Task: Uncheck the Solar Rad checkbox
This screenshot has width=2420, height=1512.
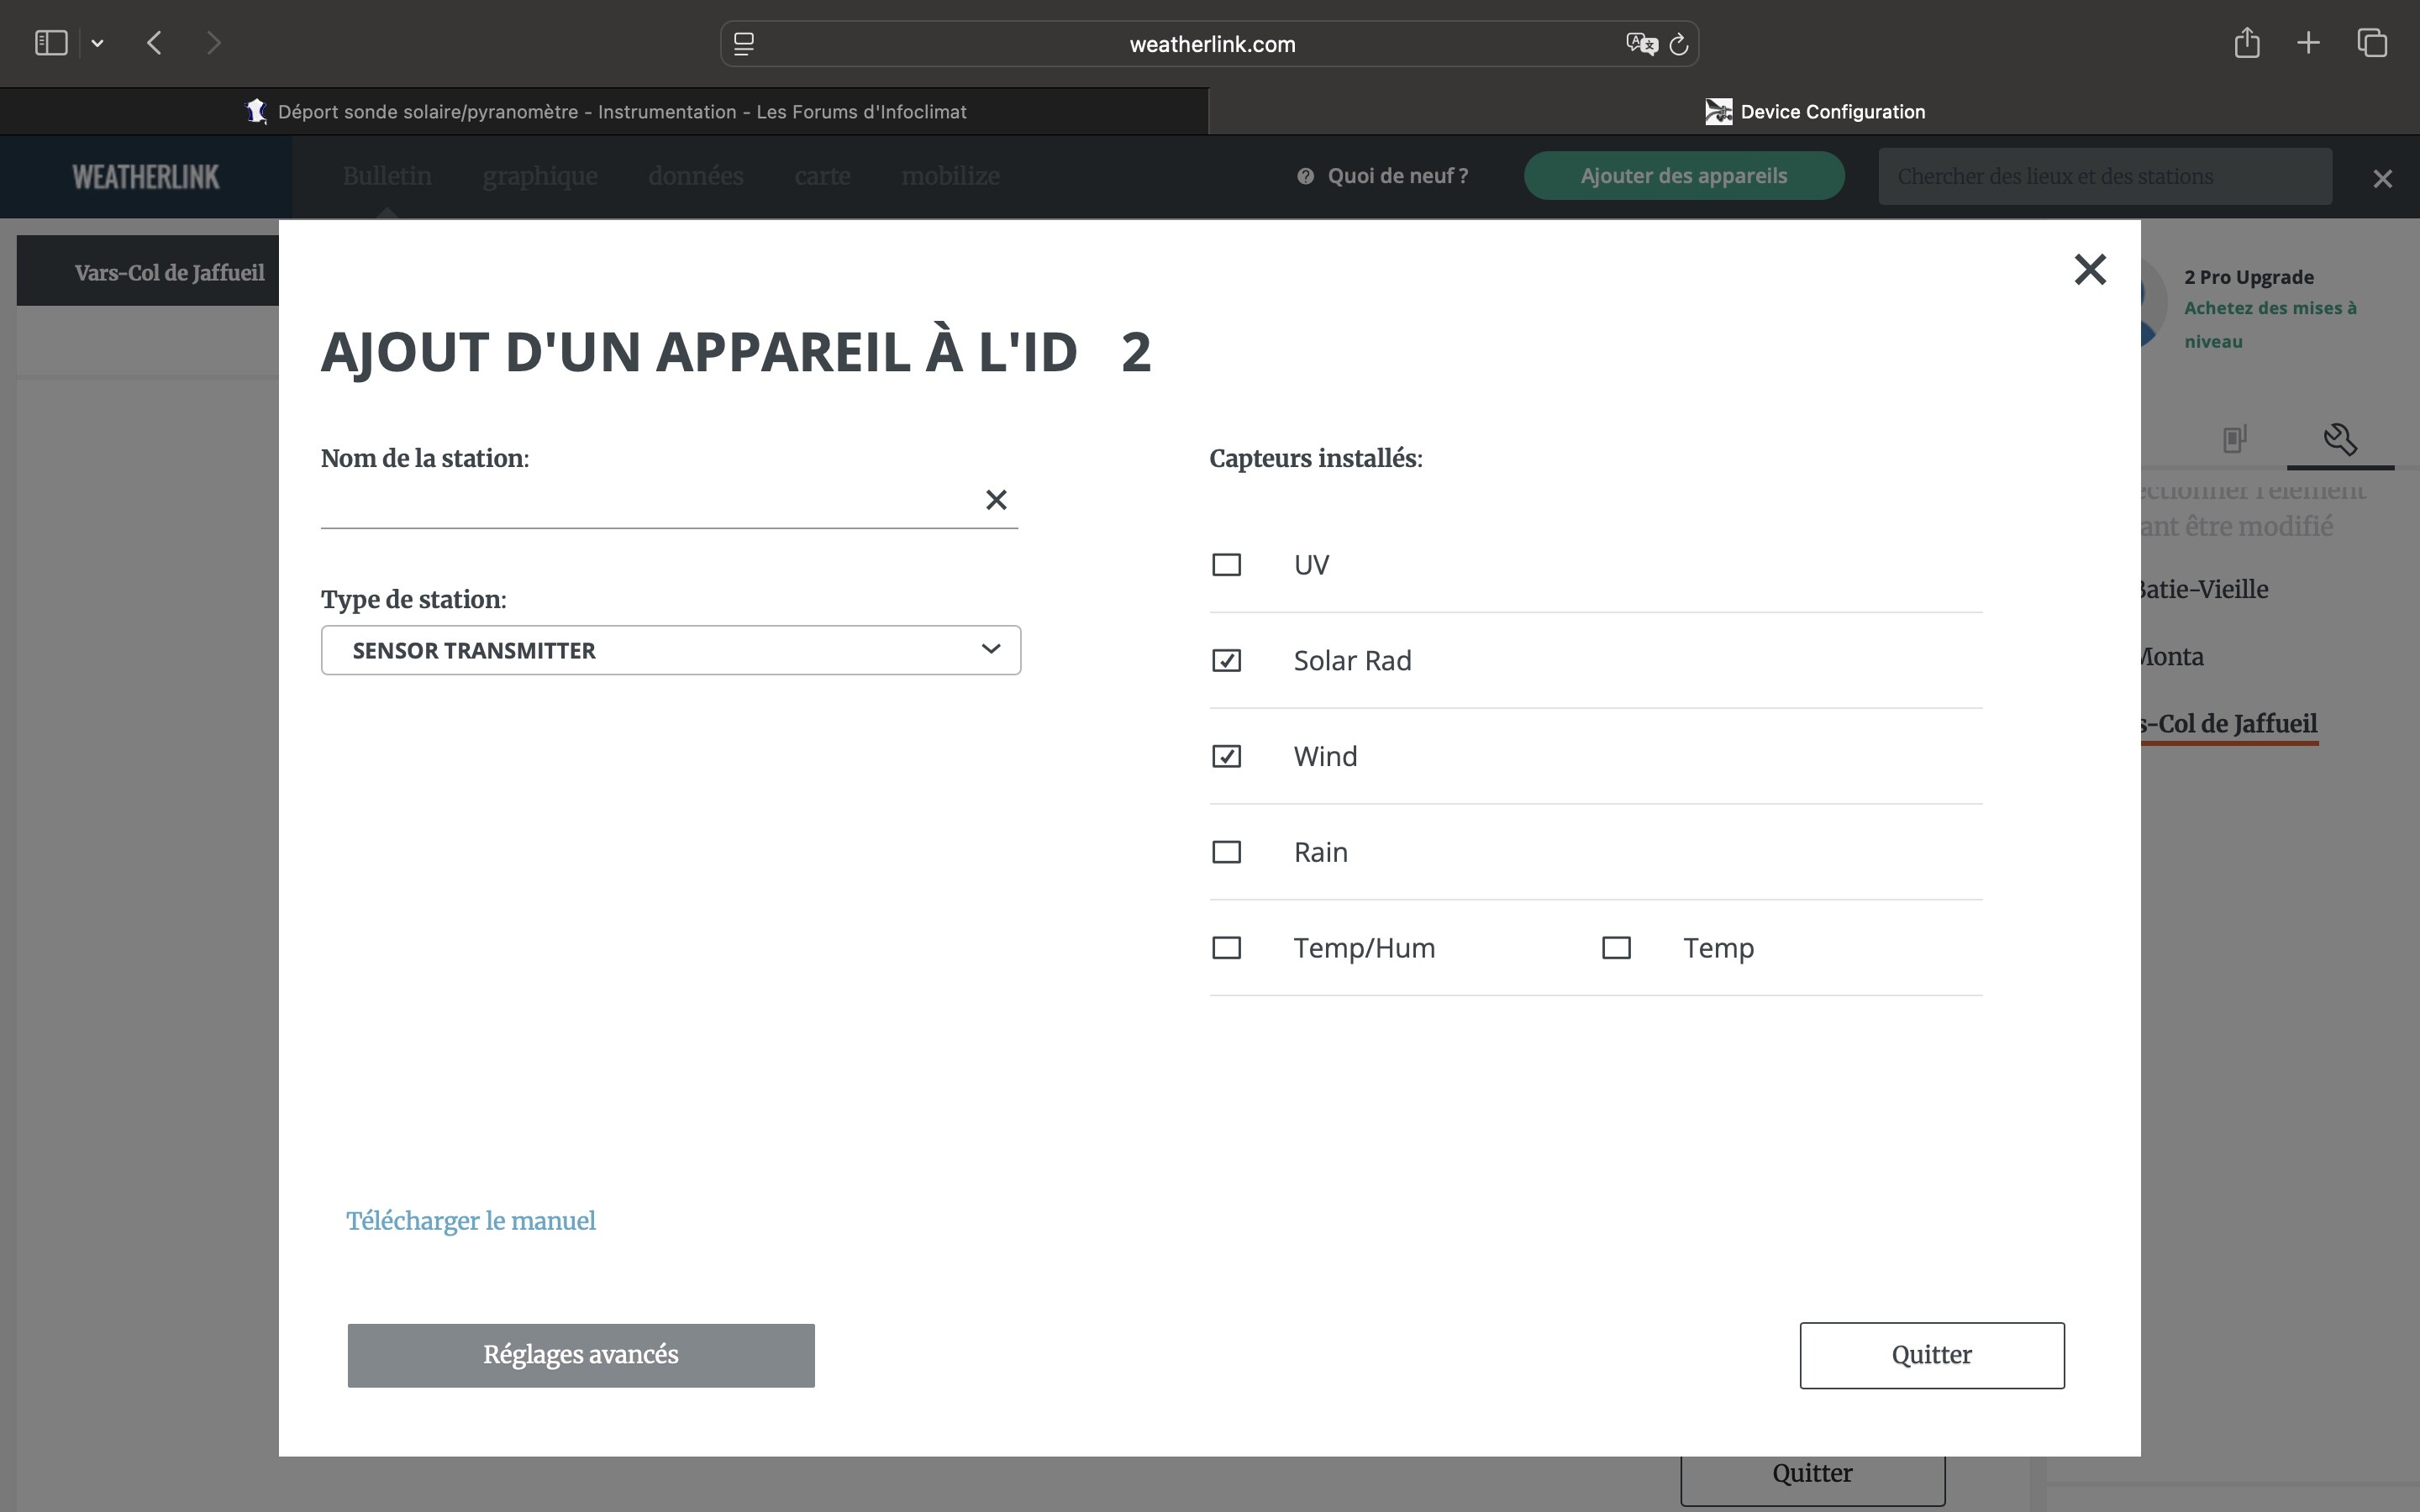Action: [x=1226, y=661]
